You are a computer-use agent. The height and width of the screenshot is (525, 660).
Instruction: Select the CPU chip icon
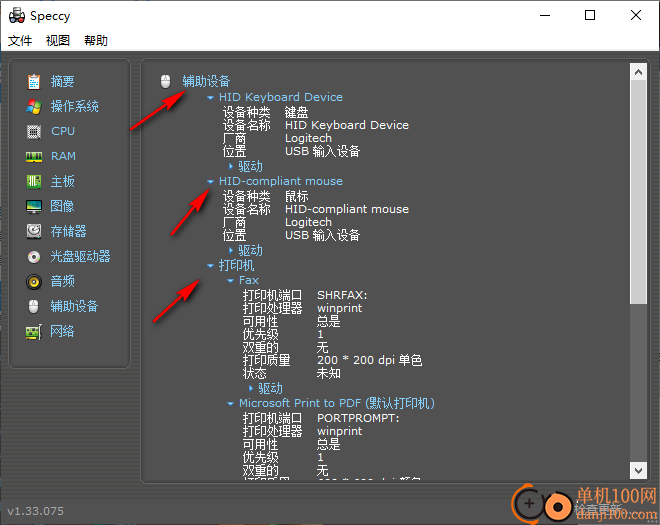pos(34,132)
